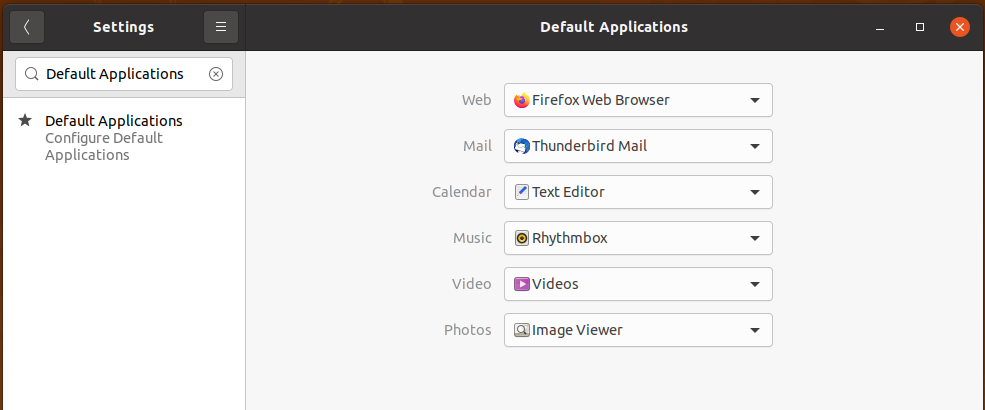Click the Video label

(x=472, y=284)
